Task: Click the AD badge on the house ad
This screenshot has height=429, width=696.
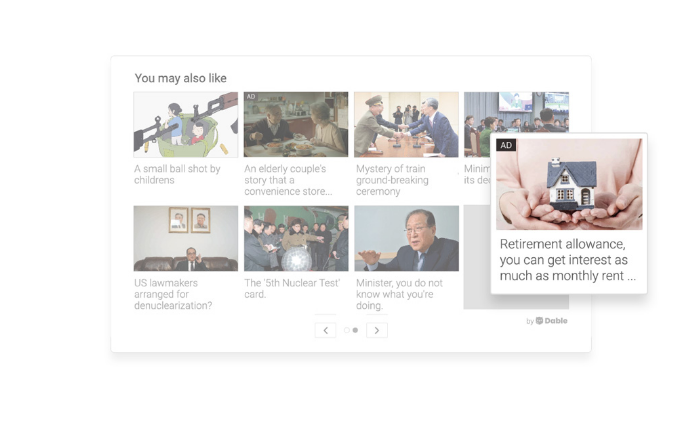Action: pyautogui.click(x=506, y=145)
